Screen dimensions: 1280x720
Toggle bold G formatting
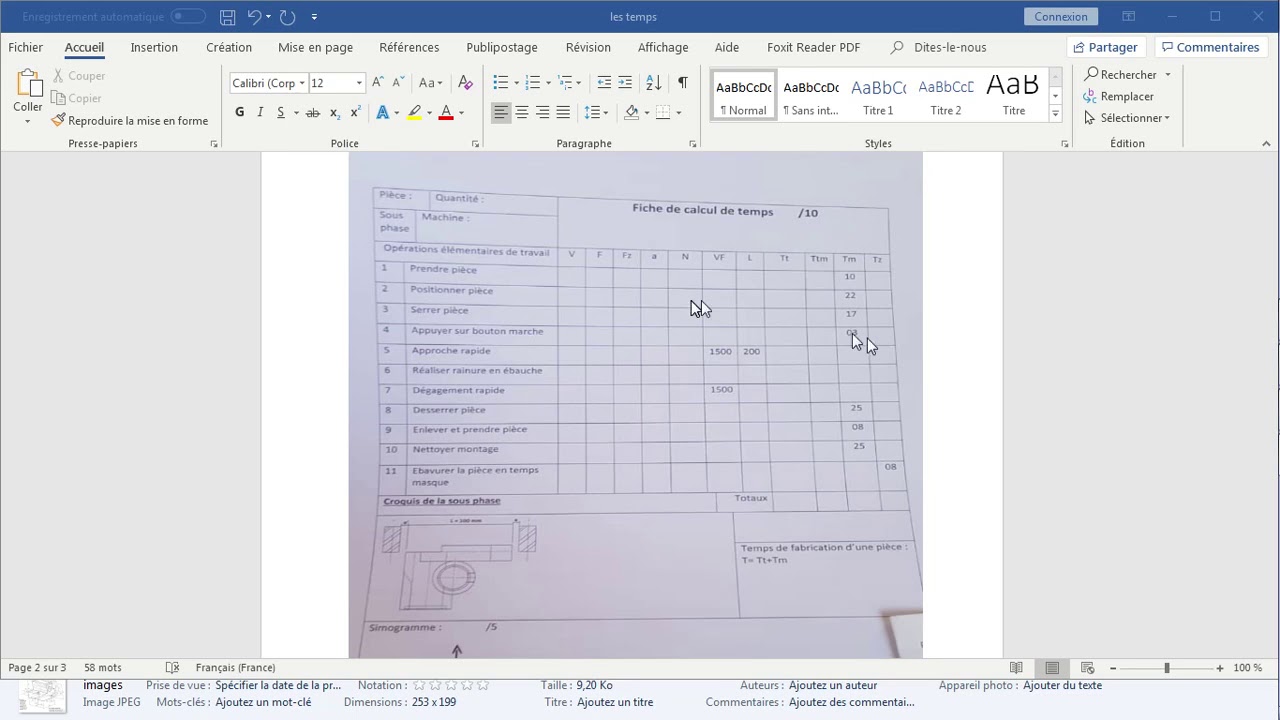point(239,112)
